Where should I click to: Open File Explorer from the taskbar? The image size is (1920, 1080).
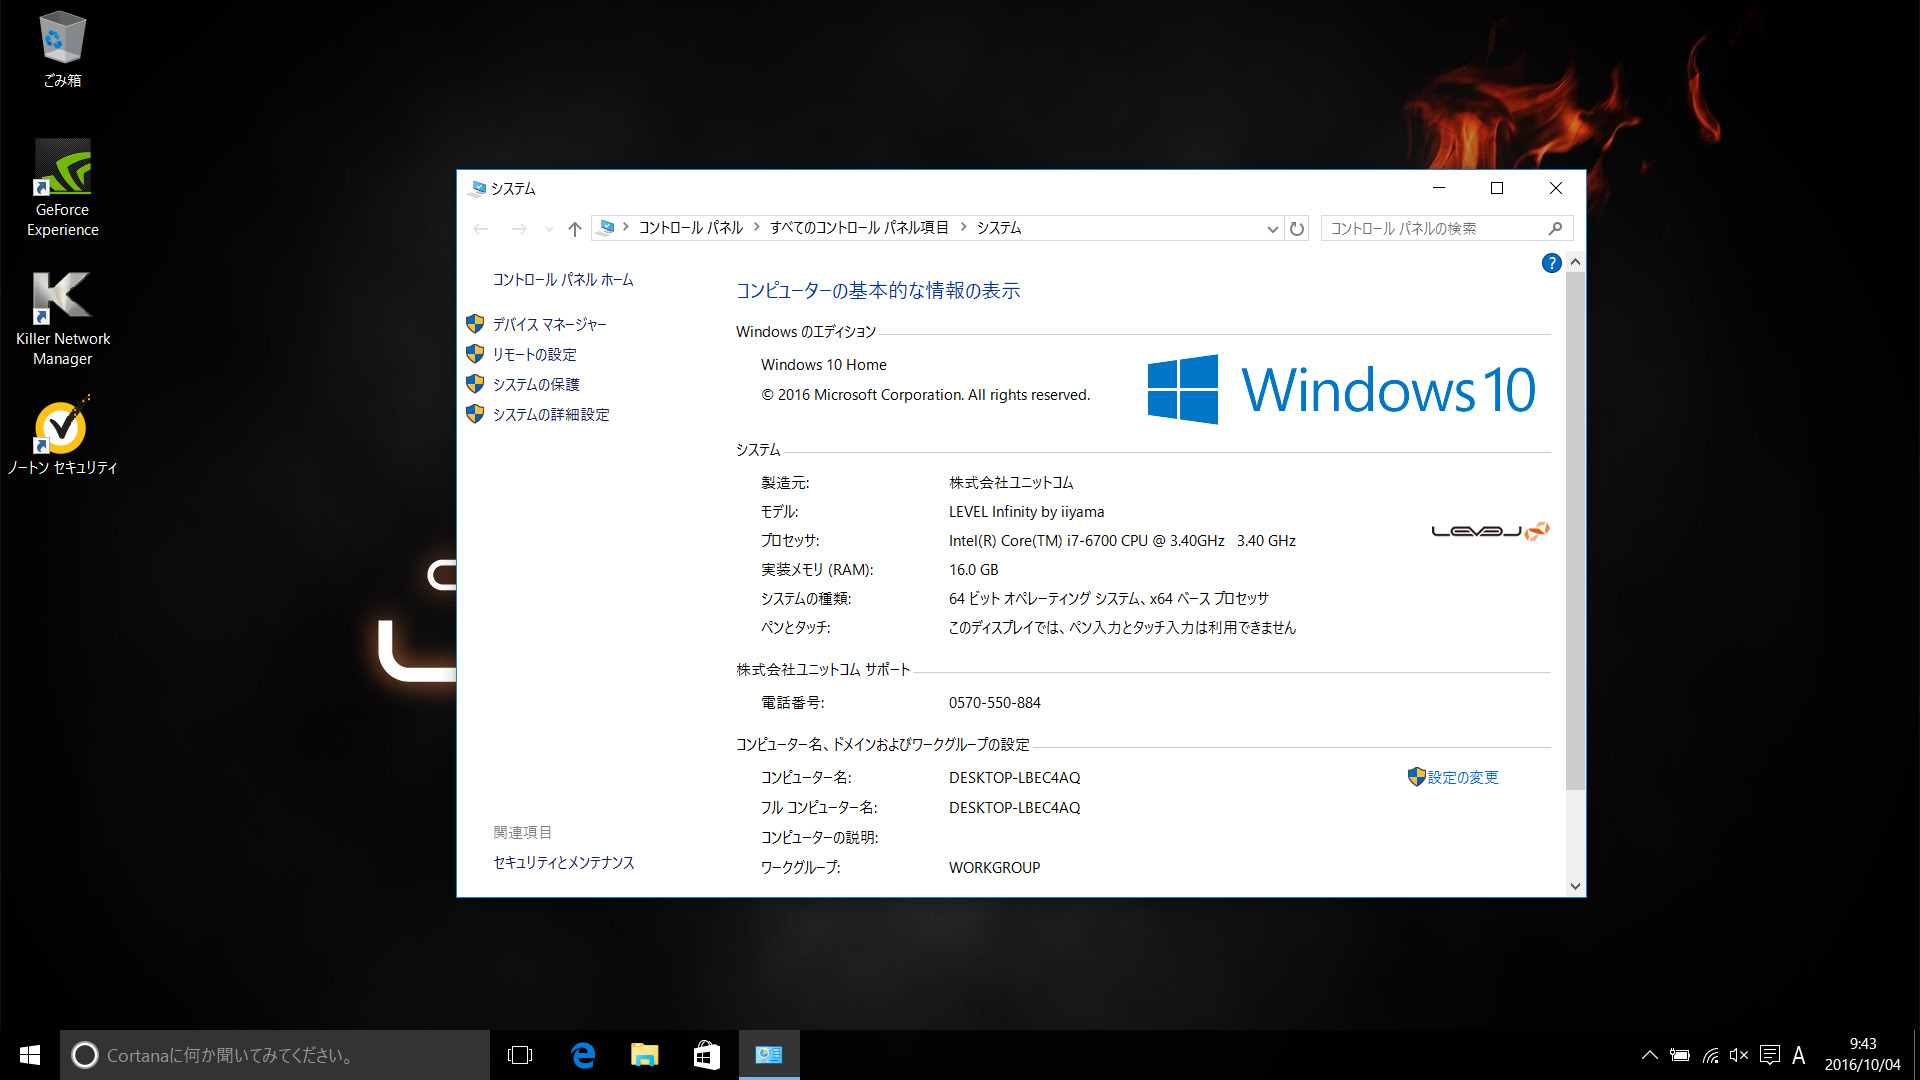click(x=645, y=1055)
